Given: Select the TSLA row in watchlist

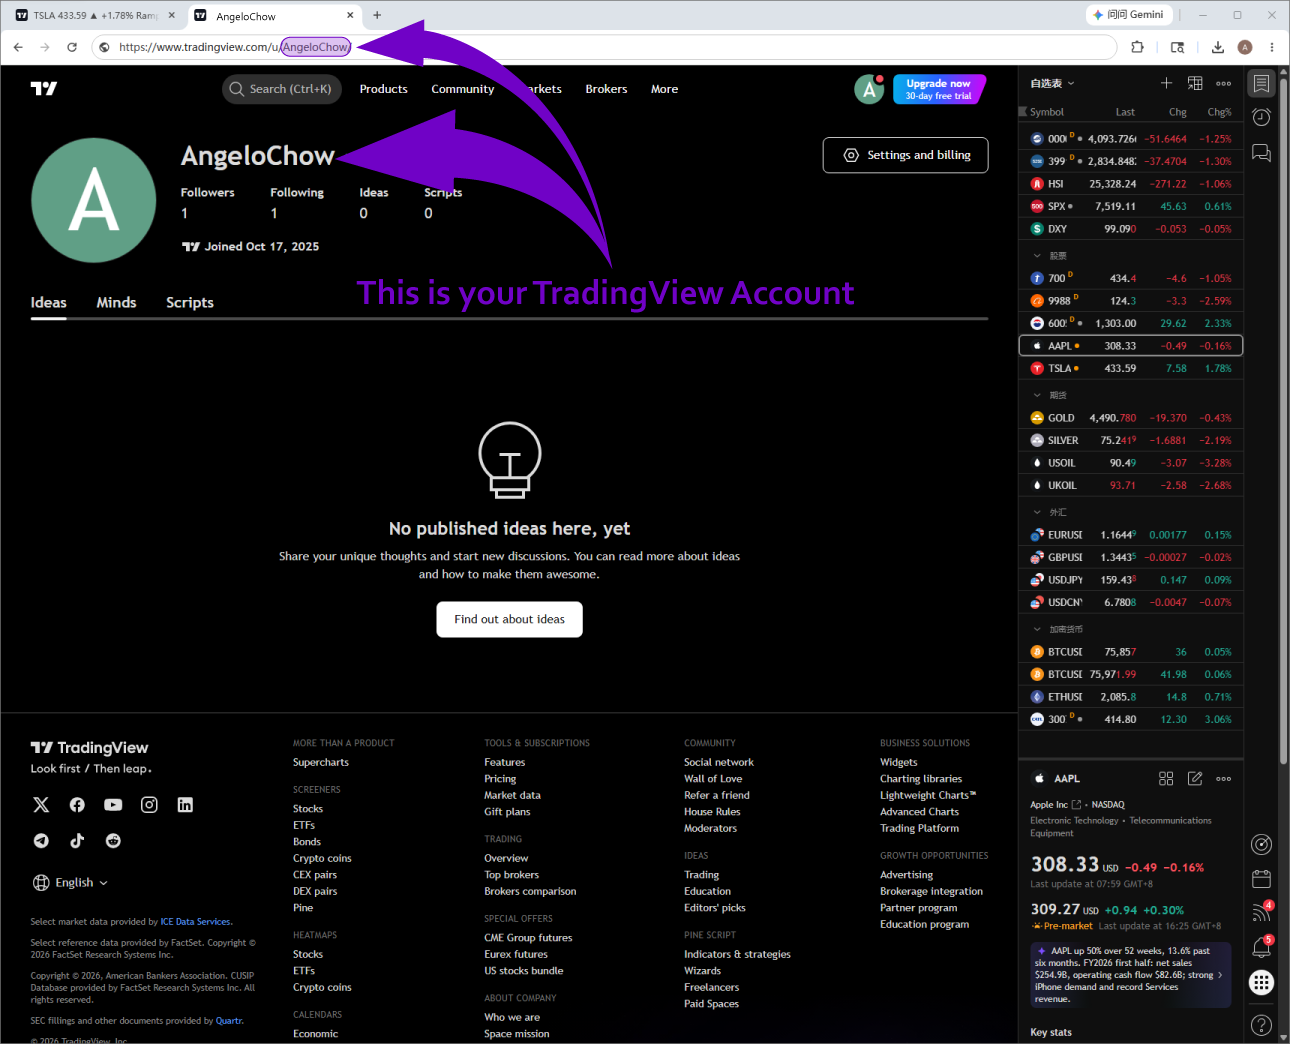Looking at the screenshot, I should click(1131, 368).
